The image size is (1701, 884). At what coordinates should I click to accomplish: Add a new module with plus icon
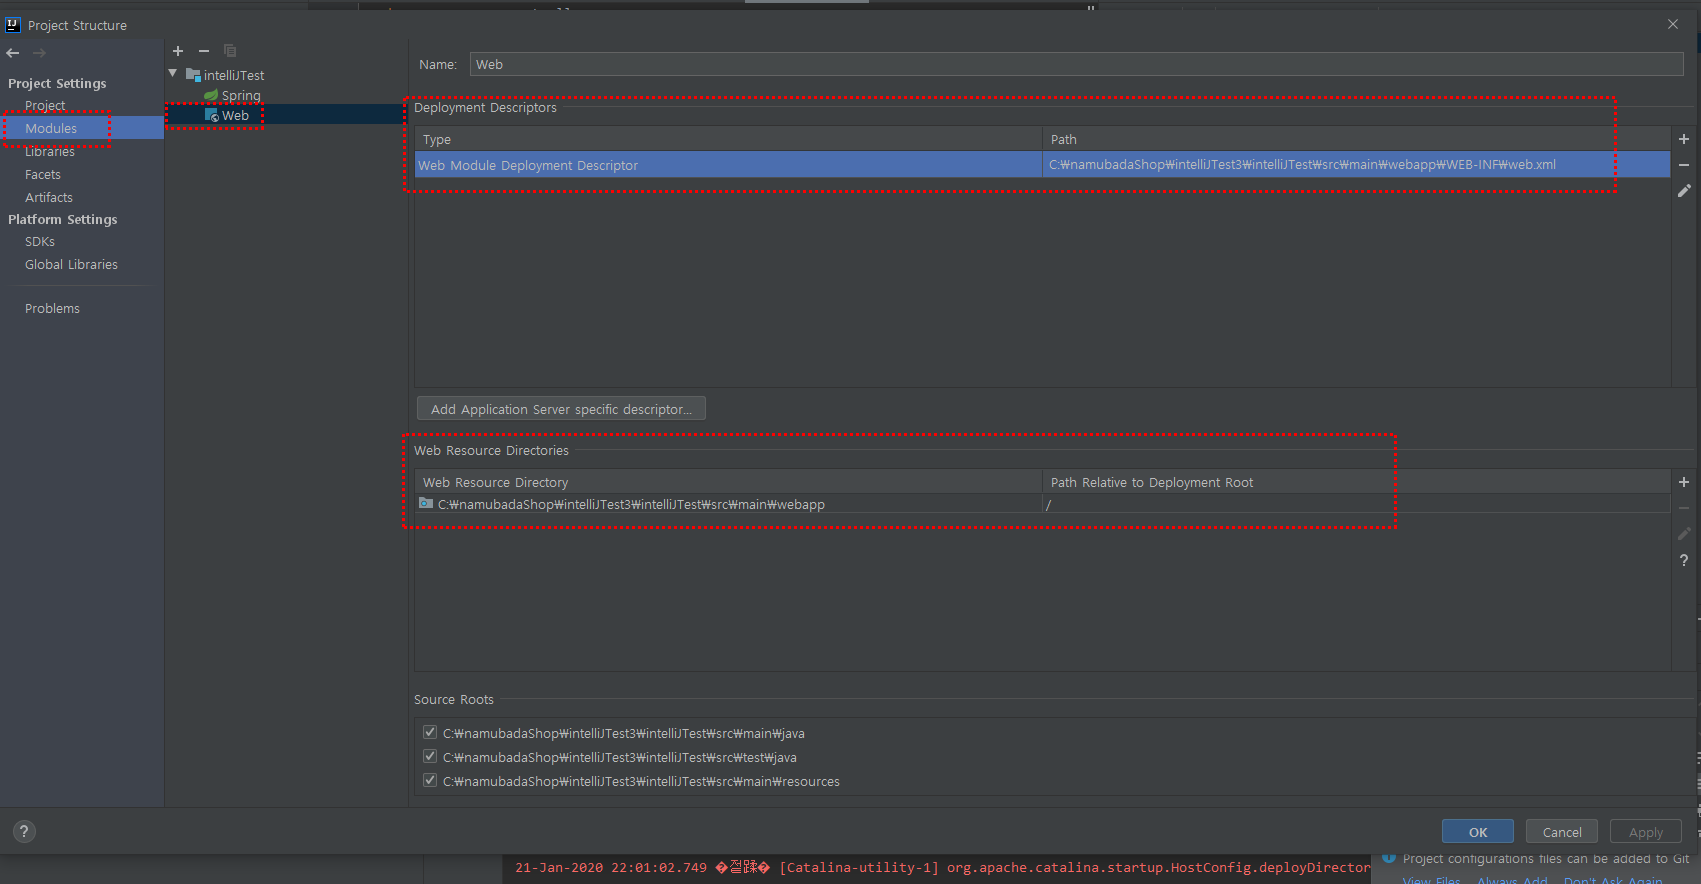coord(178,51)
